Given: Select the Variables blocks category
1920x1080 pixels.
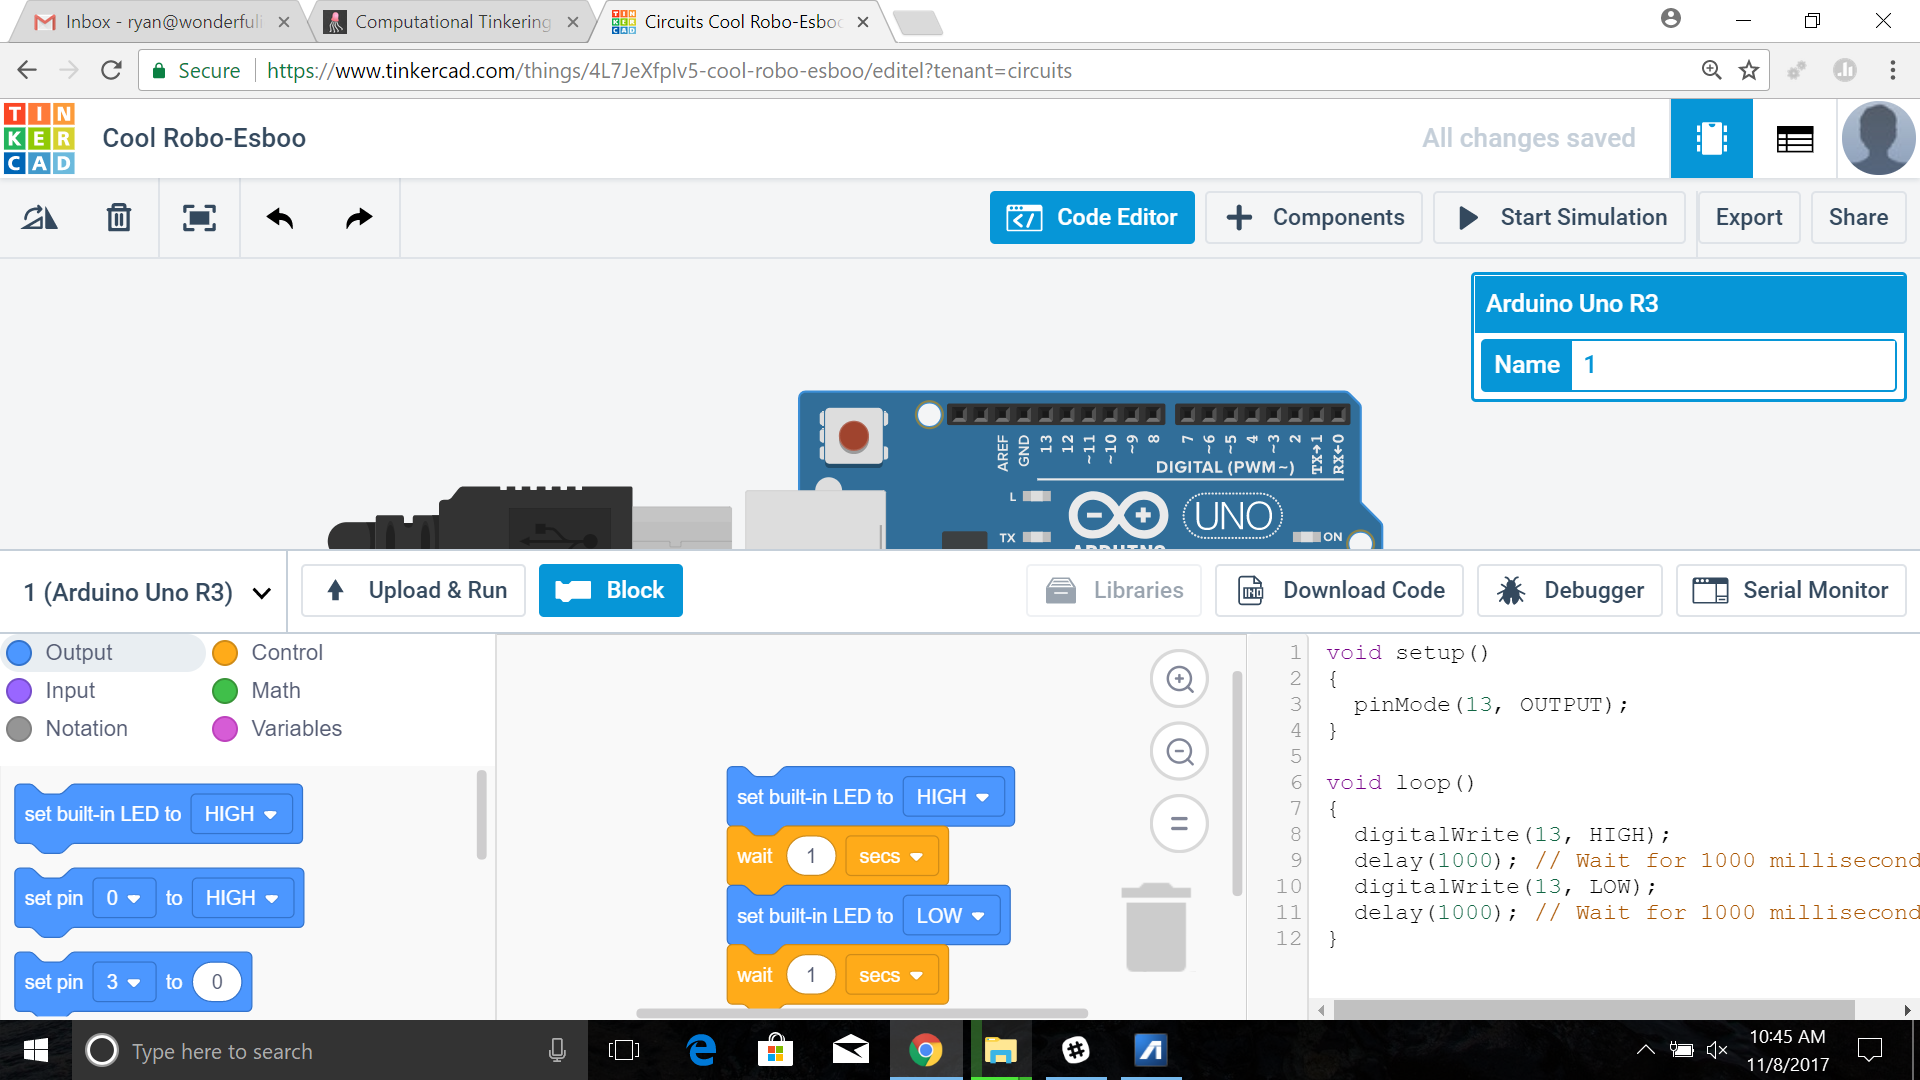Looking at the screenshot, I should pyautogui.click(x=278, y=728).
